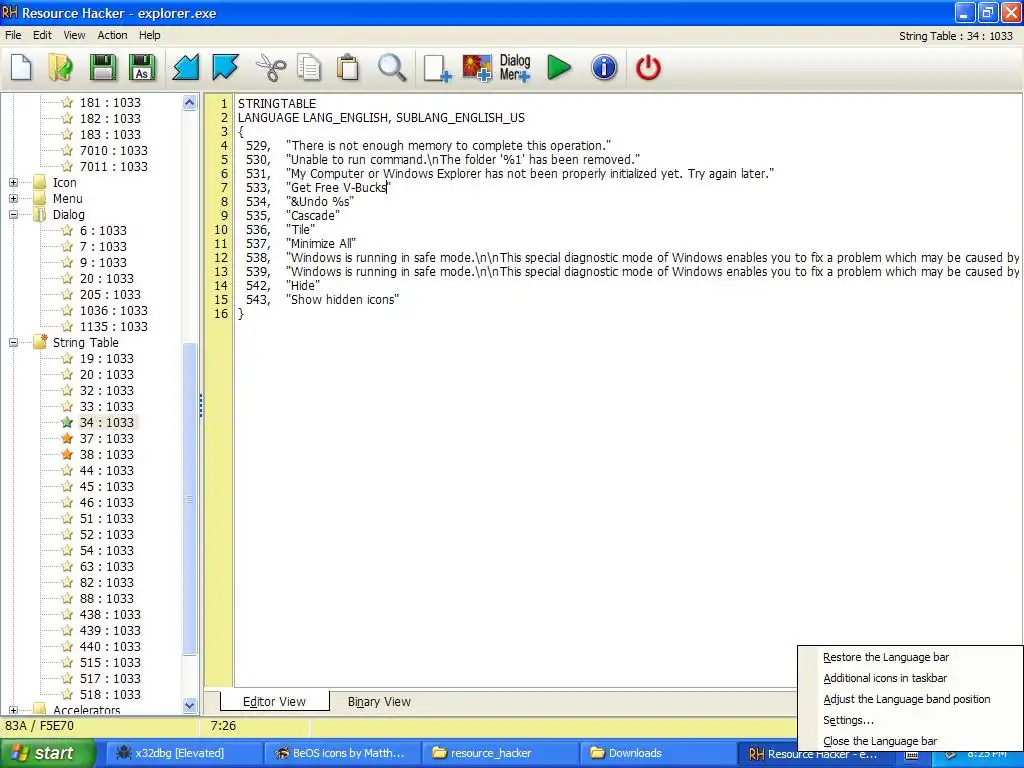Open the Edit menu
1024x768 pixels.
click(42, 35)
